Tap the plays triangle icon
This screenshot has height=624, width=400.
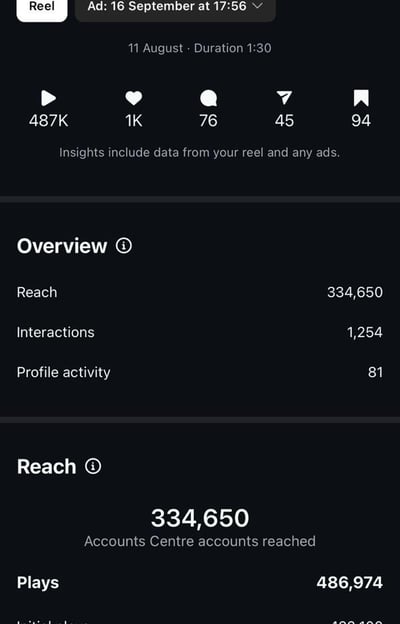[48, 98]
